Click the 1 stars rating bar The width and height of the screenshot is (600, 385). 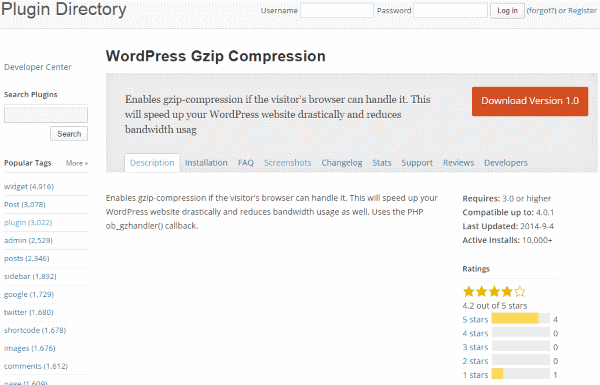coord(521,374)
